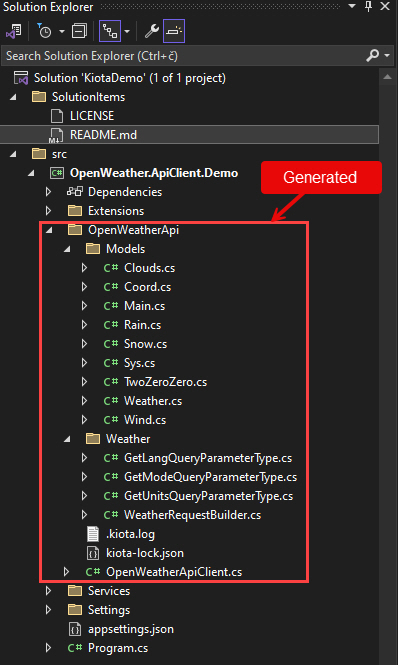This screenshot has width=398, height=665.
Task: Collapse All tree items icon
Action: (x=79, y=31)
